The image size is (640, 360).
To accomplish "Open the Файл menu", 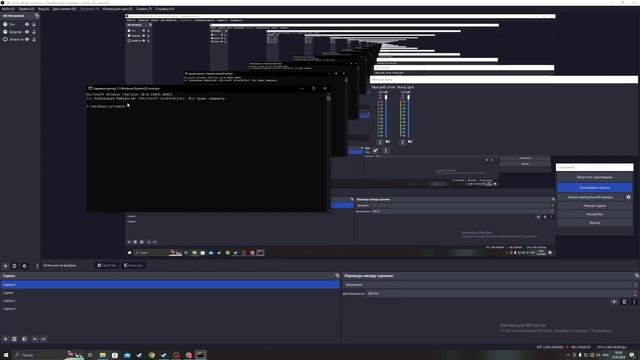I will coord(8,9).
